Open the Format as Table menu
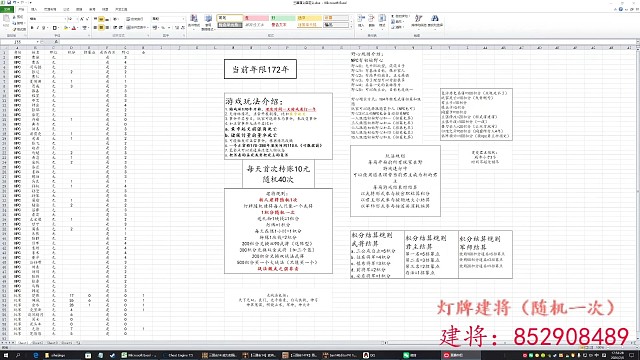Screen dimensions: 640x360 (208, 22)
